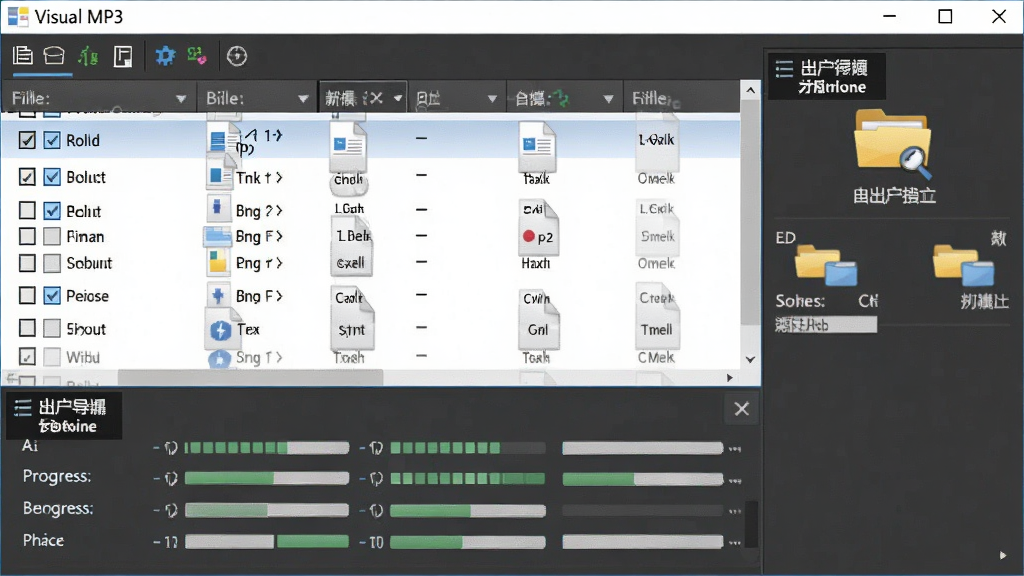Click the green and pink convert icon

(197, 56)
